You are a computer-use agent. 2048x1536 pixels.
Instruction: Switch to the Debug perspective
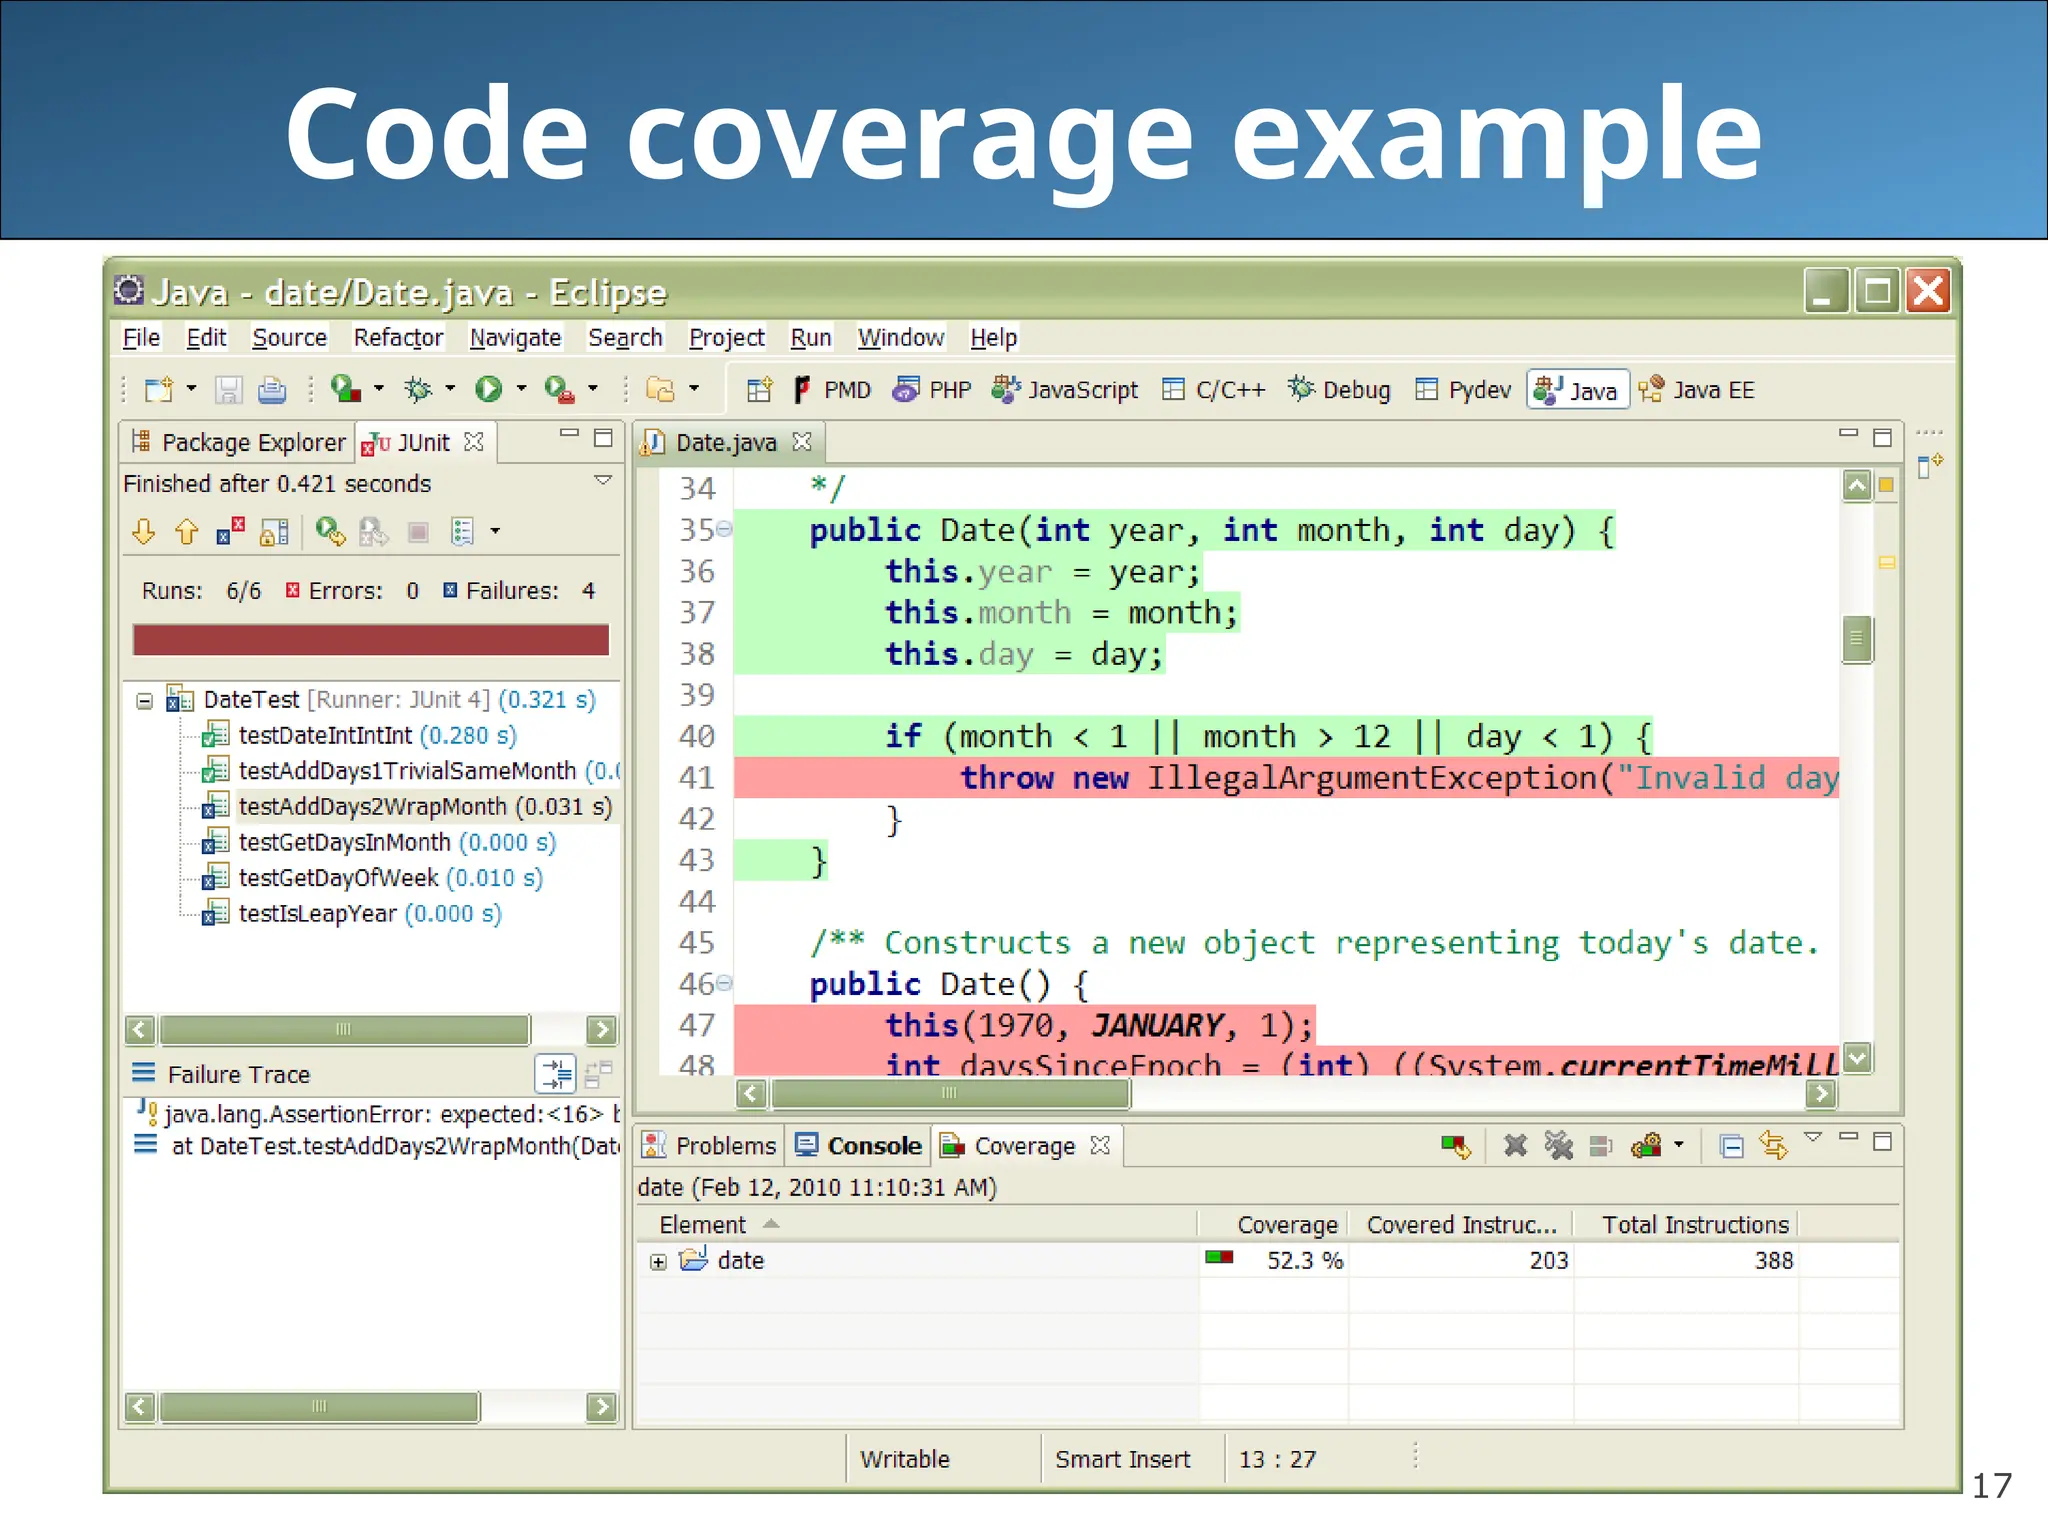click(1339, 390)
